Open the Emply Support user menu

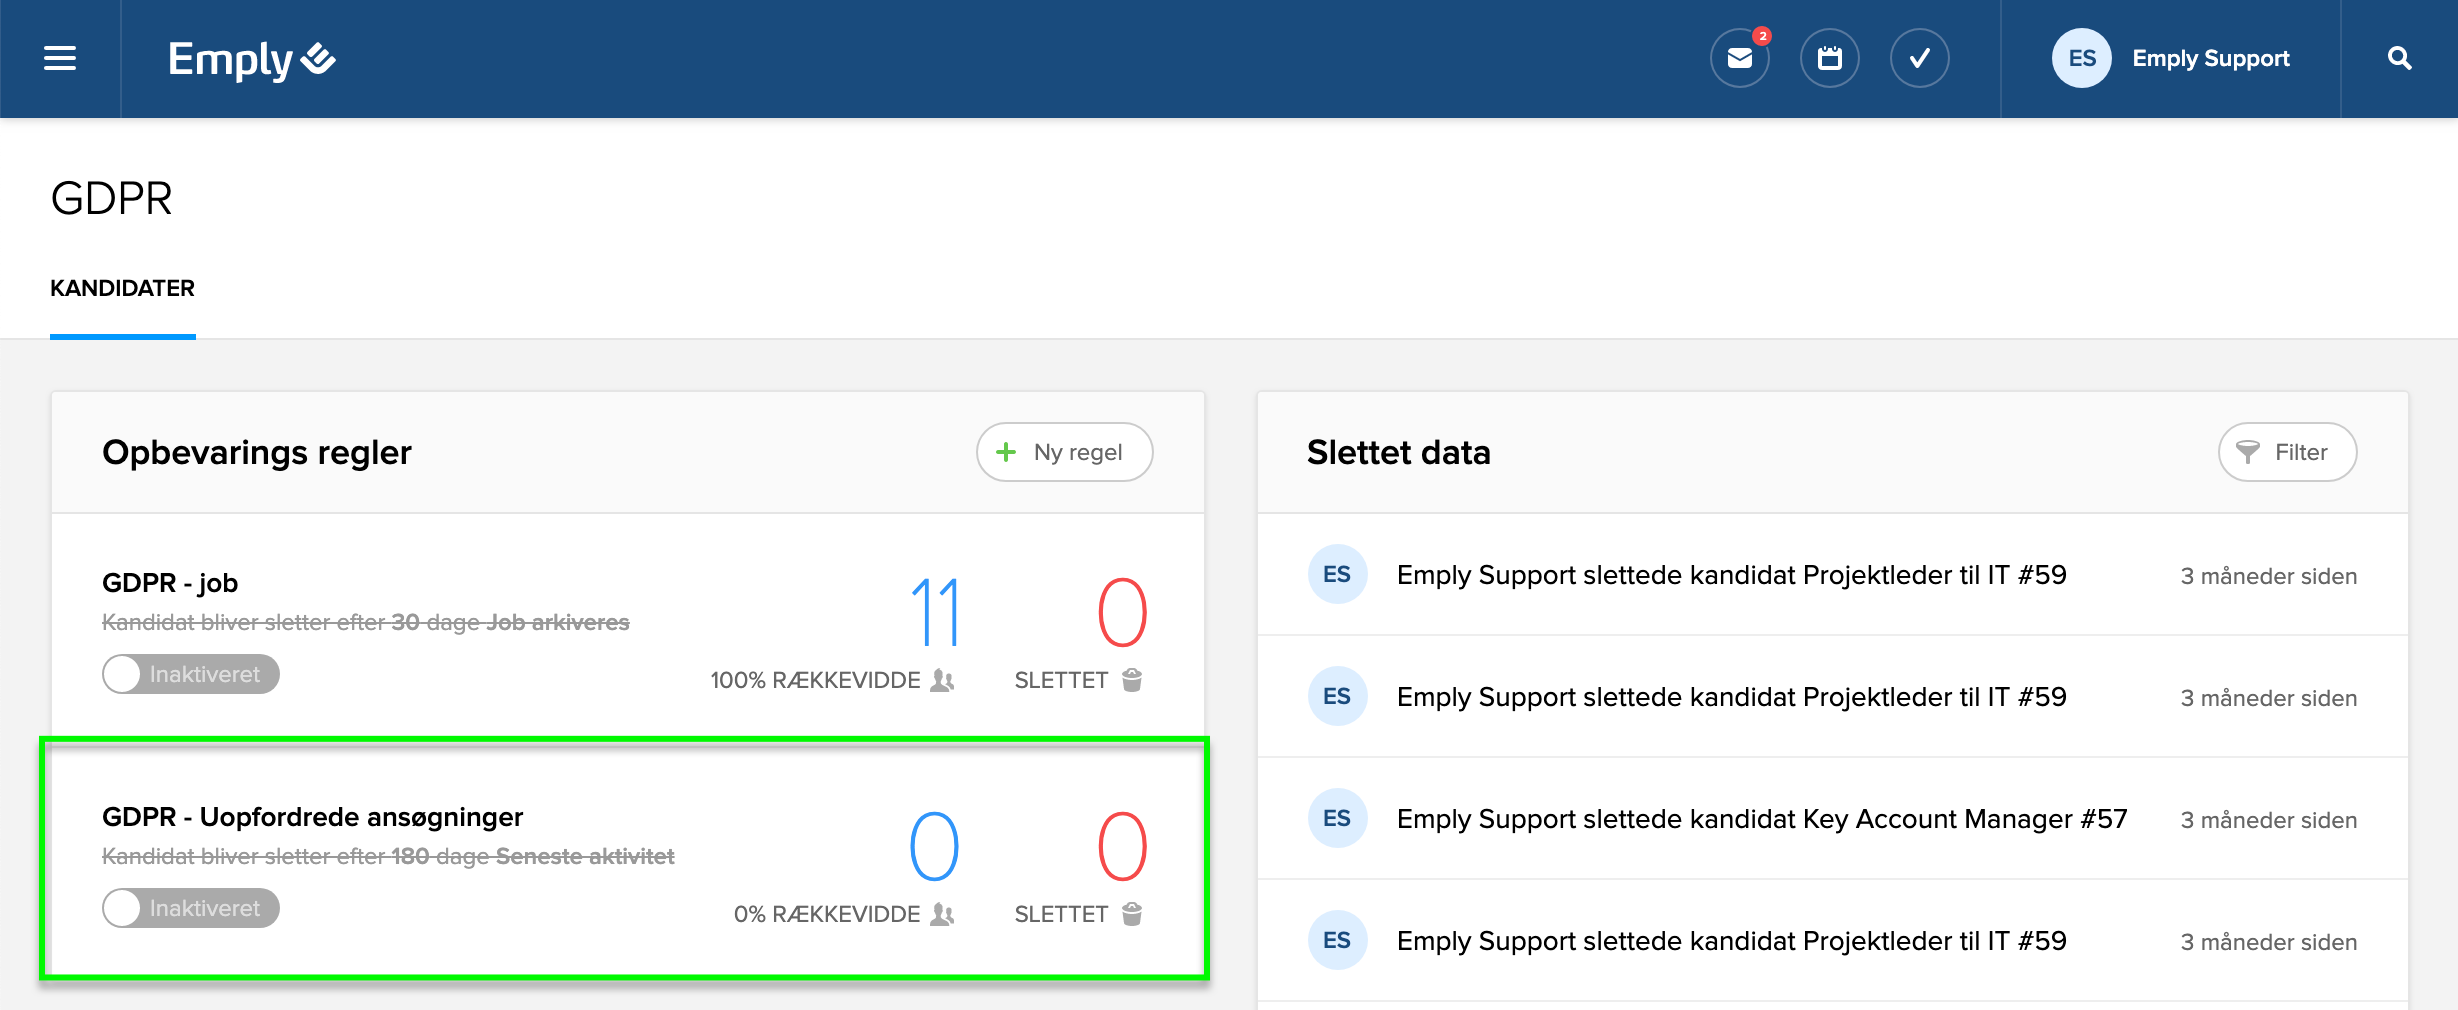[2210, 59]
